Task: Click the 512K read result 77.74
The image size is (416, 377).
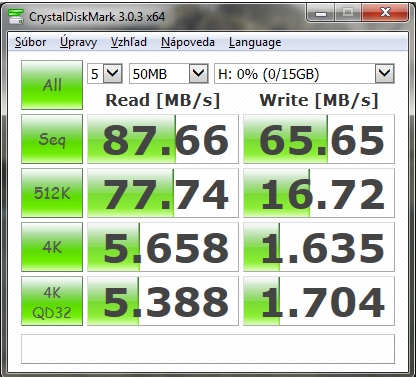Action: [163, 193]
